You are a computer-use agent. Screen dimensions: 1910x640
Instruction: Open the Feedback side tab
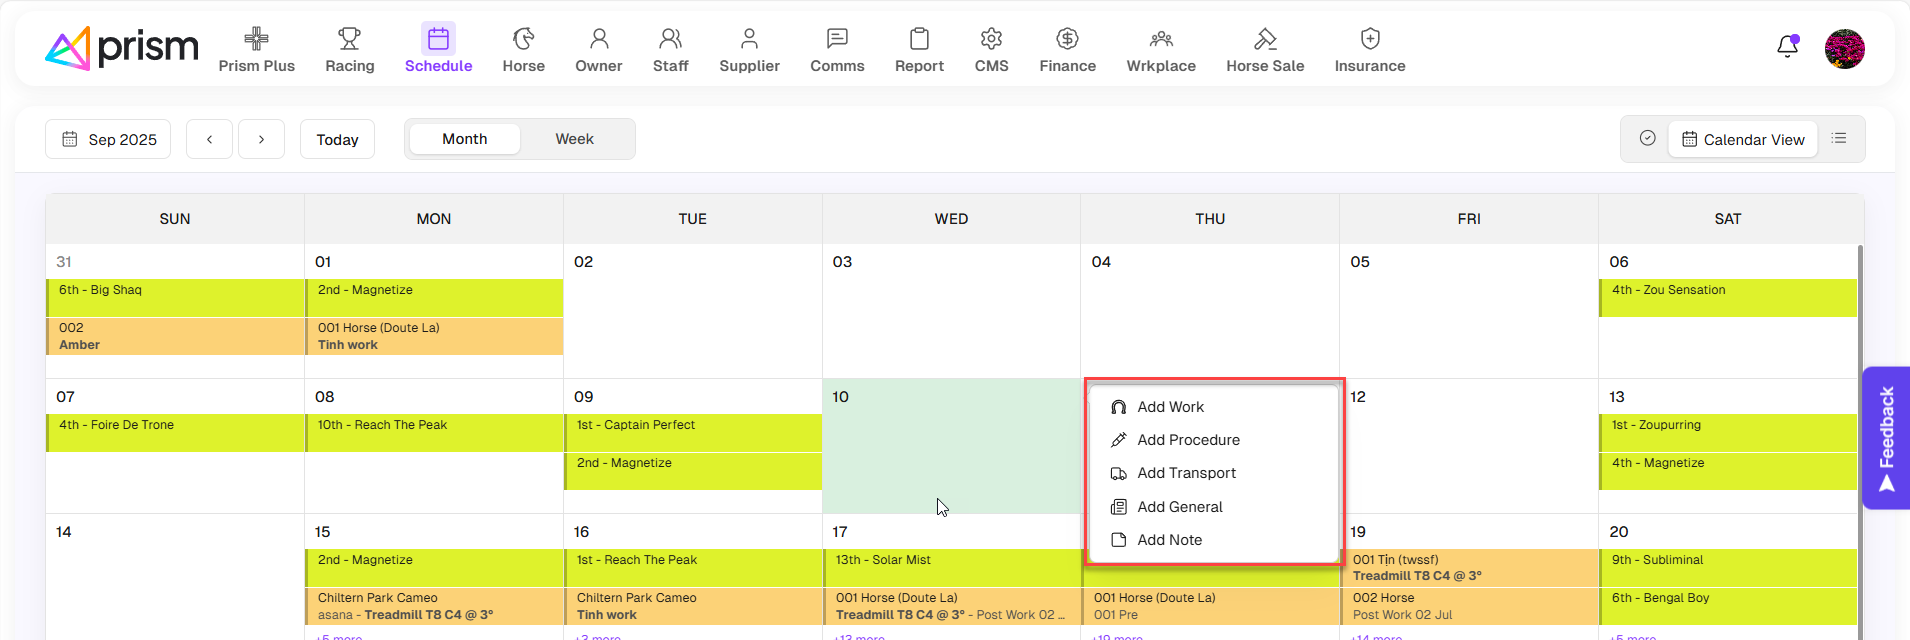(1886, 438)
